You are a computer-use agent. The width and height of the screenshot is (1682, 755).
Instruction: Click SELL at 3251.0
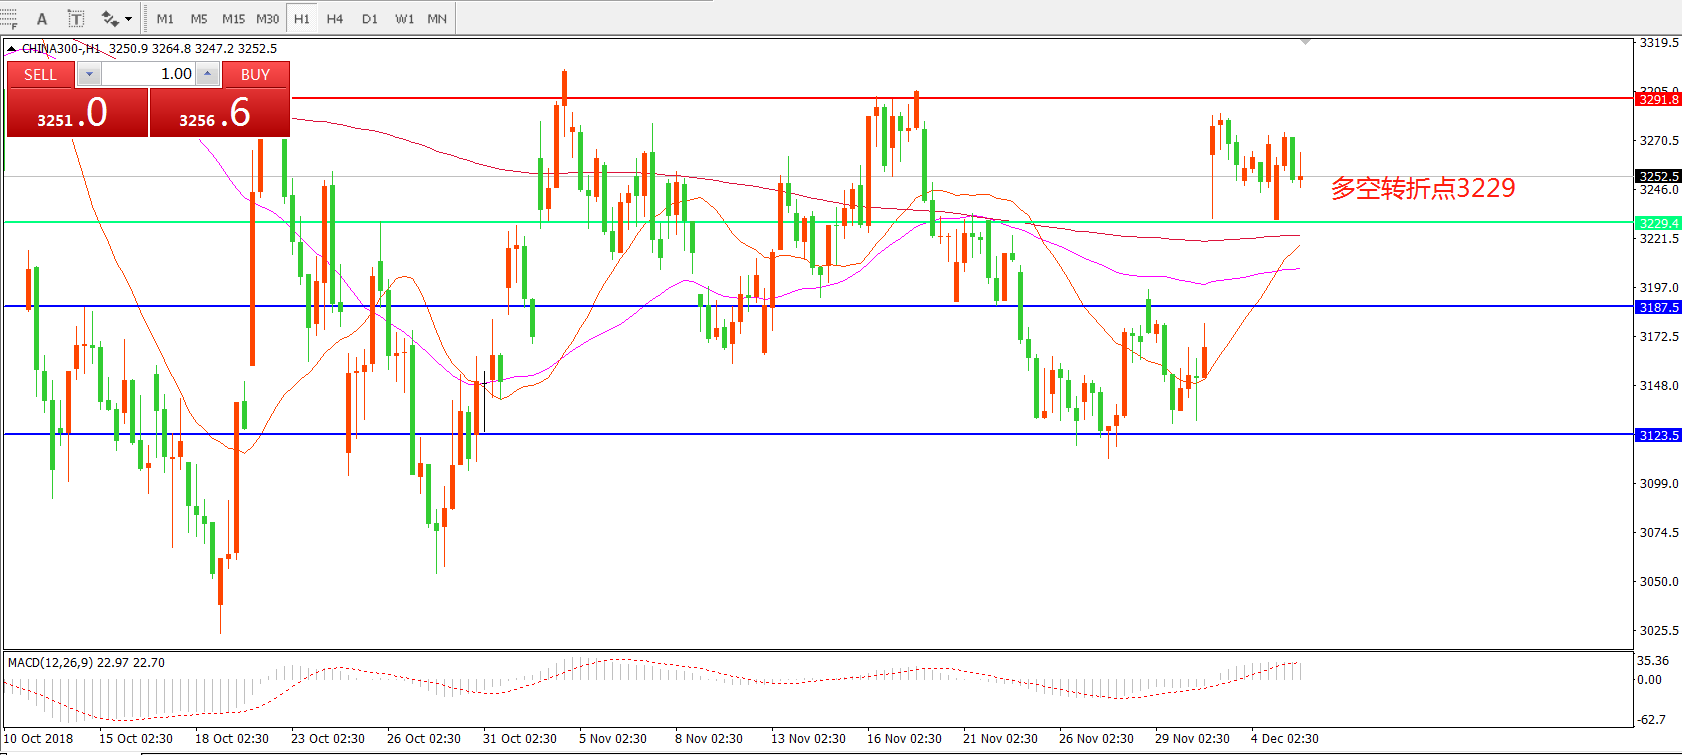77,112
